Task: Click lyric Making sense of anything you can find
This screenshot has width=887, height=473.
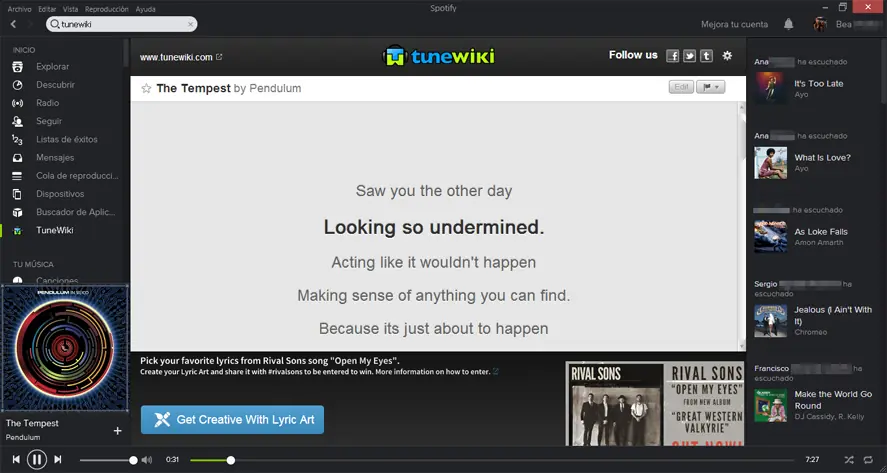Action: point(434,295)
